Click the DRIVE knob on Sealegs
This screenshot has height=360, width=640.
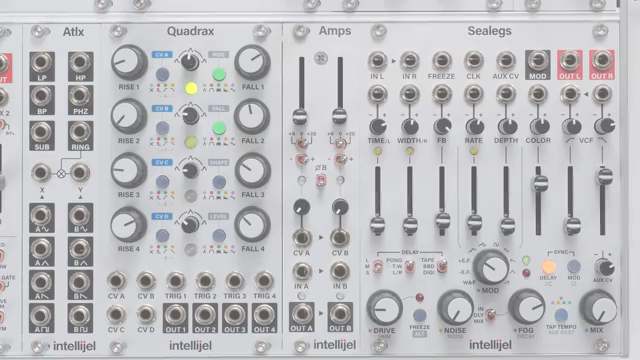384,308
